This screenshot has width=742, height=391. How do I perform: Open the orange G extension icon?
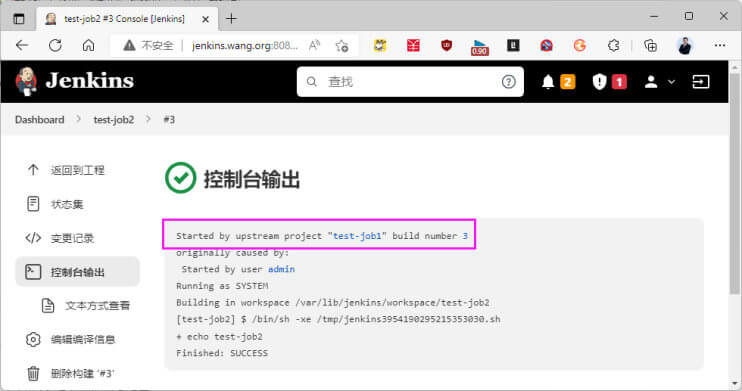coord(580,45)
